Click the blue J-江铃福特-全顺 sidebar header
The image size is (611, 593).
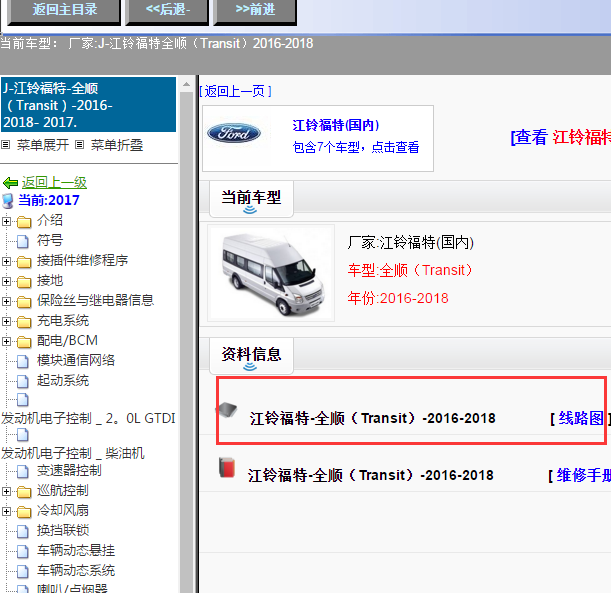pos(88,105)
